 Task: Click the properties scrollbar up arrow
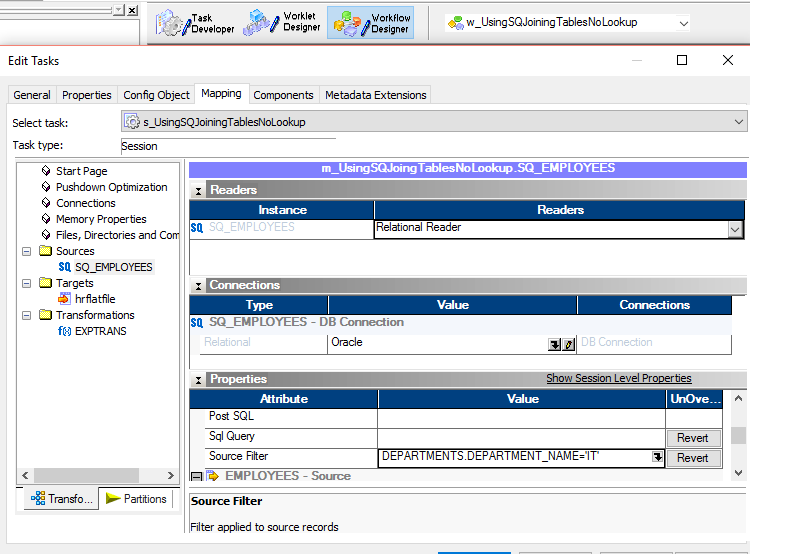tap(739, 398)
